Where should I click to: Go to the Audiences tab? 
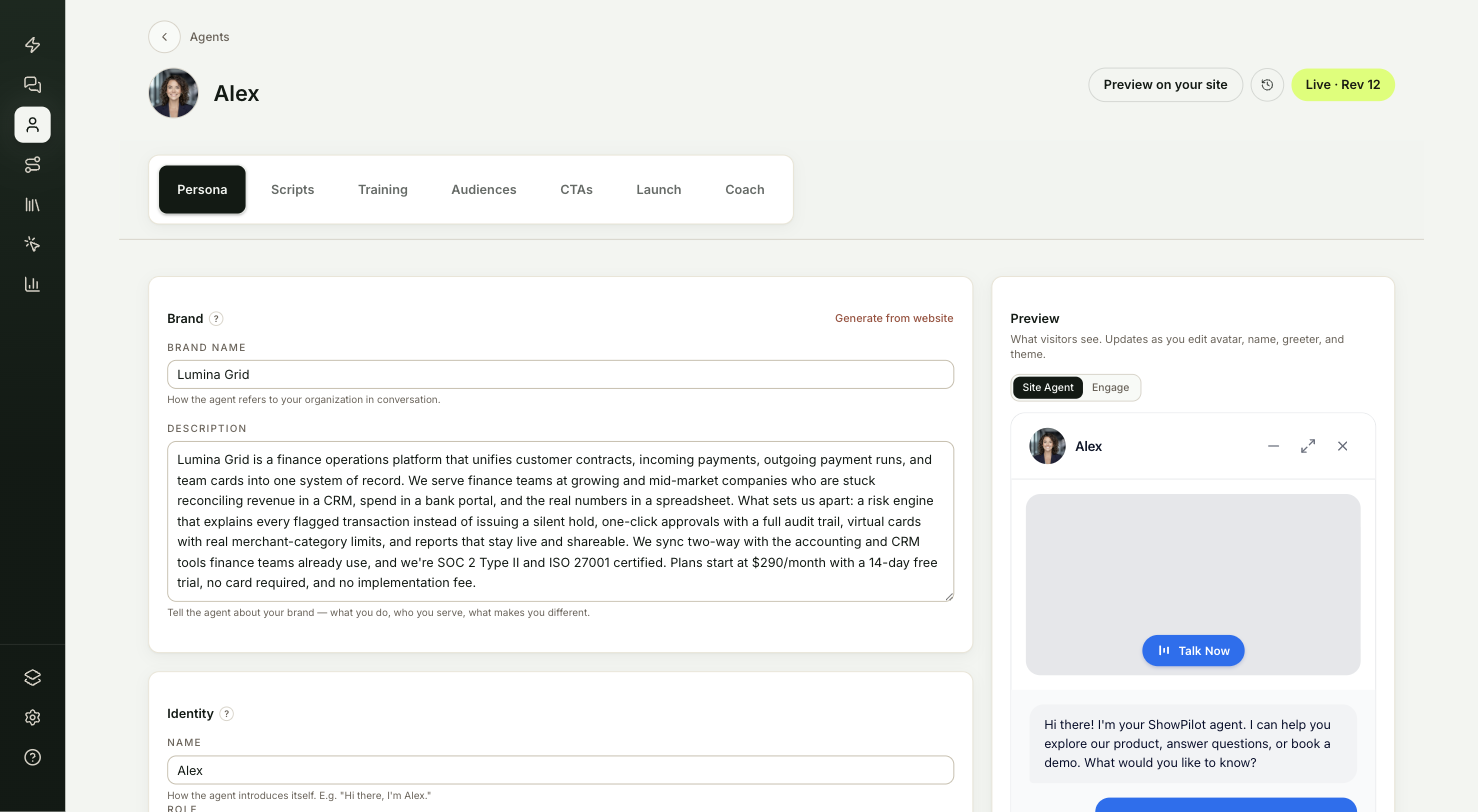pyautogui.click(x=484, y=190)
